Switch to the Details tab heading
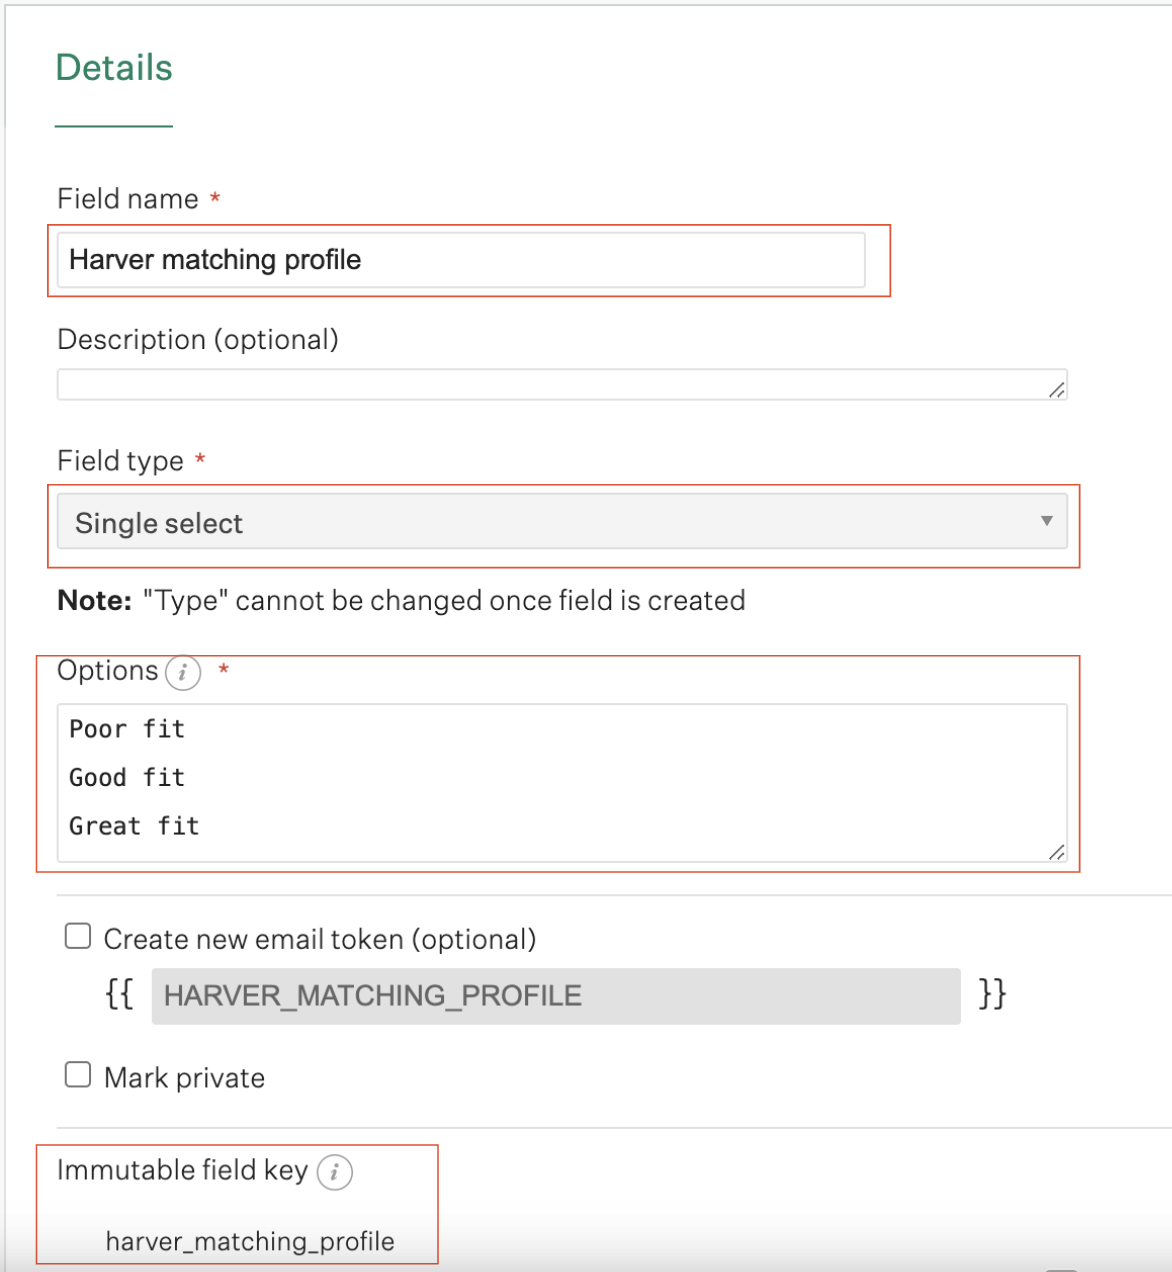This screenshot has width=1172, height=1272. pyautogui.click(x=114, y=68)
